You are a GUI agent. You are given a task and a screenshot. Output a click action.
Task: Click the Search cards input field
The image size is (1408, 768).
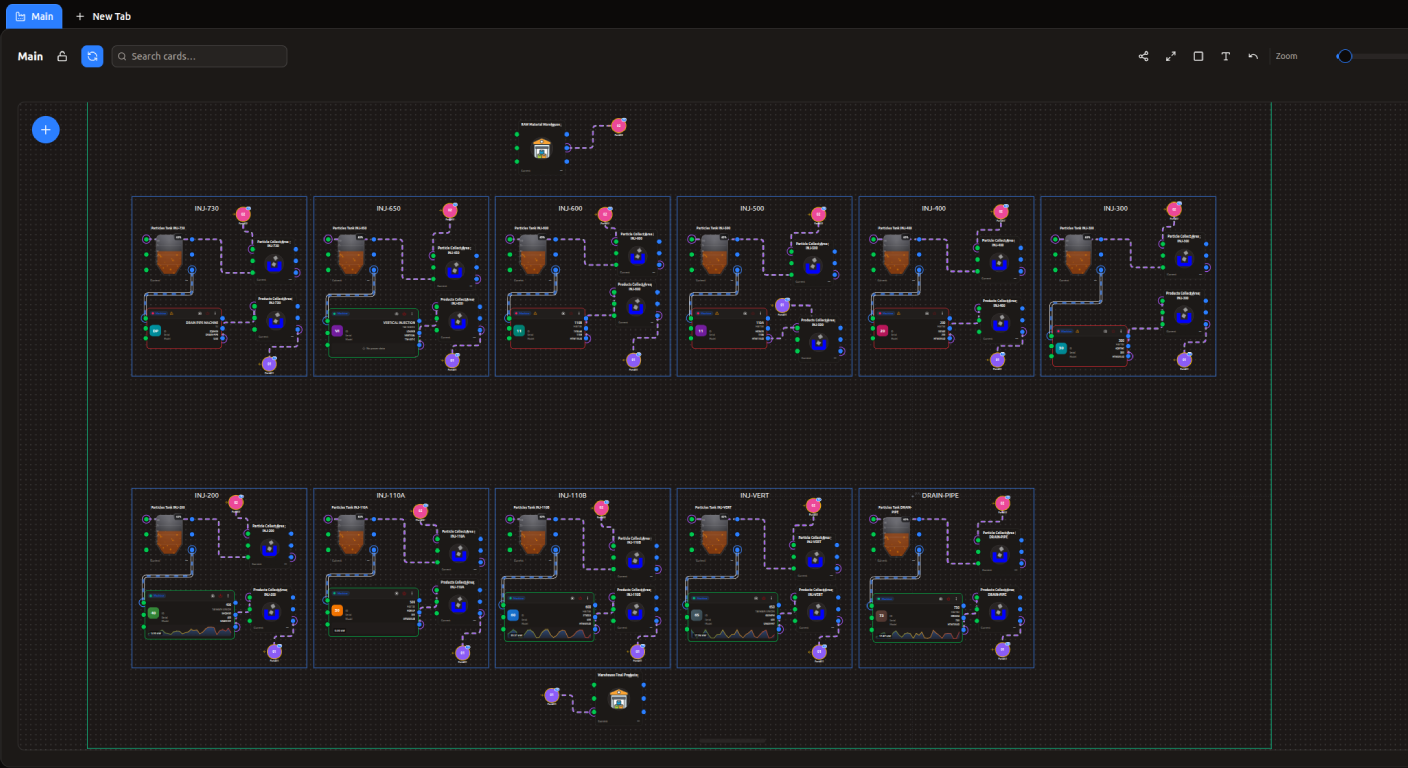click(200, 56)
